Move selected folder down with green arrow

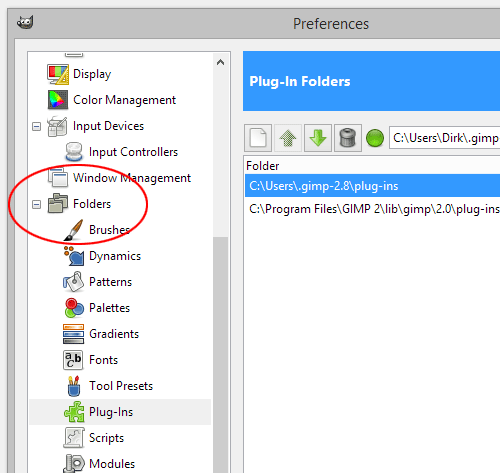(318, 138)
